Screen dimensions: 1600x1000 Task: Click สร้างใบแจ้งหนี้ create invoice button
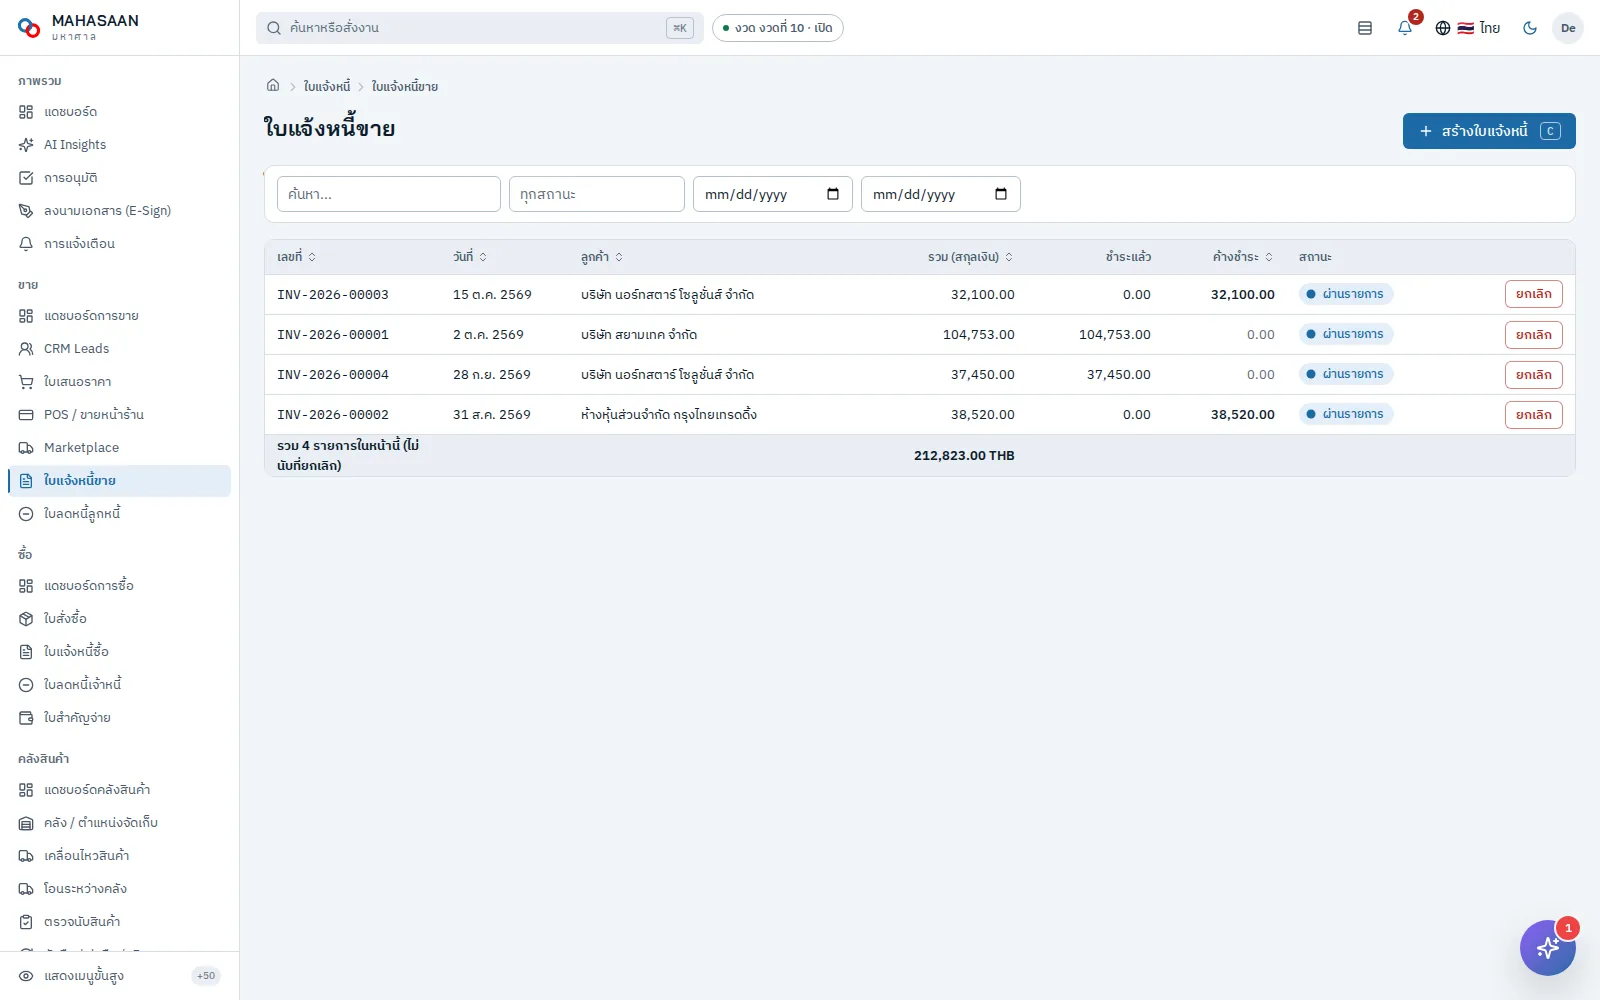[x=1489, y=131]
